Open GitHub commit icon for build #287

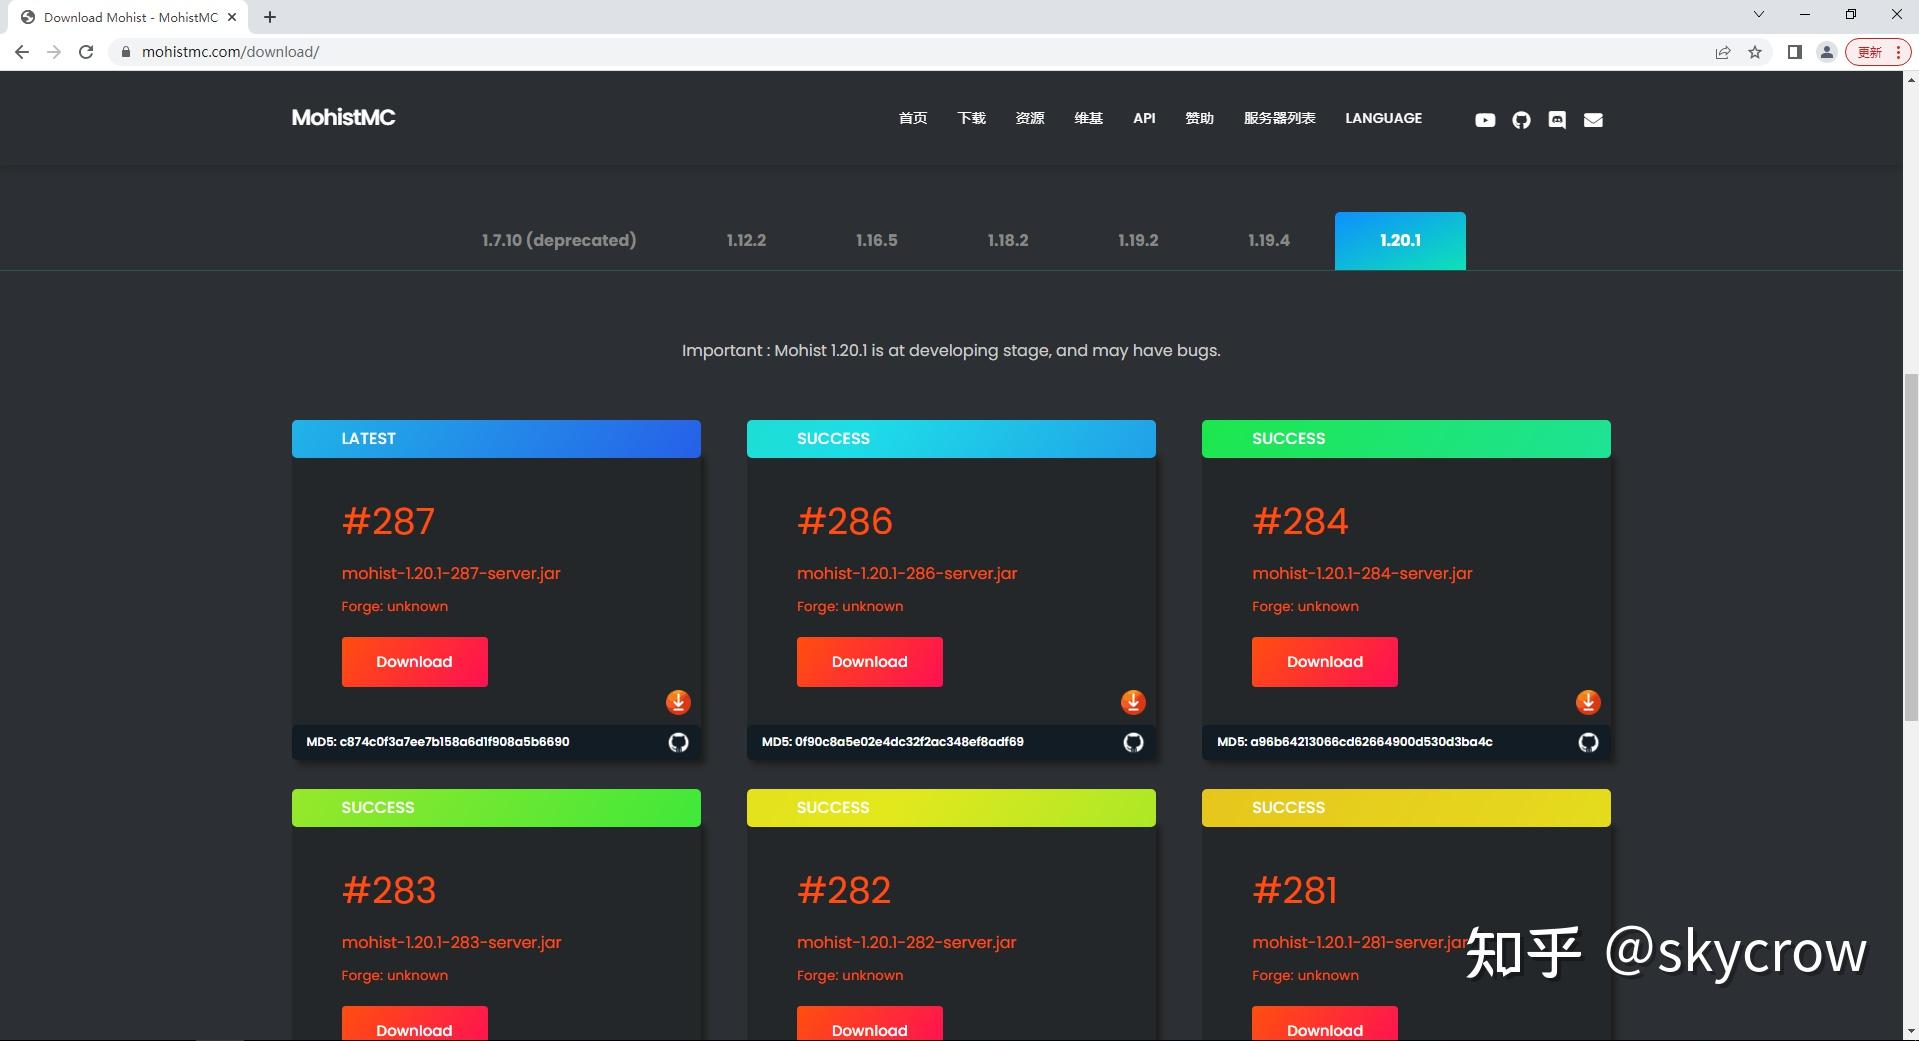tap(678, 742)
